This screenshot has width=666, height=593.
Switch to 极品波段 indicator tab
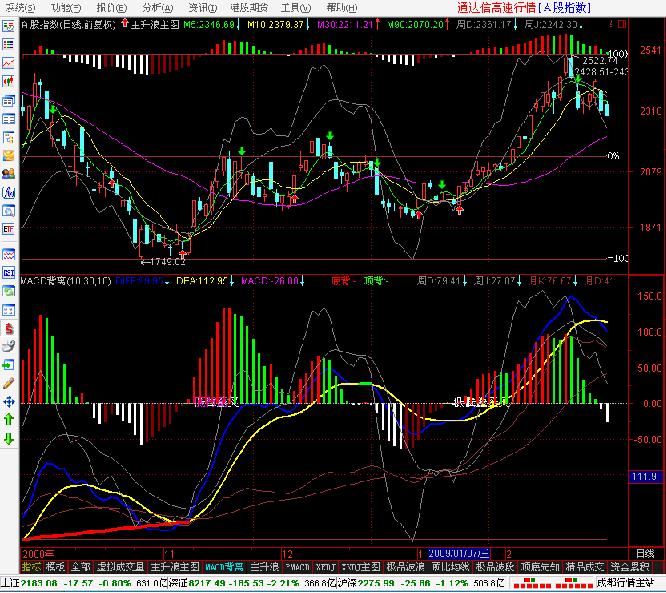495,567
